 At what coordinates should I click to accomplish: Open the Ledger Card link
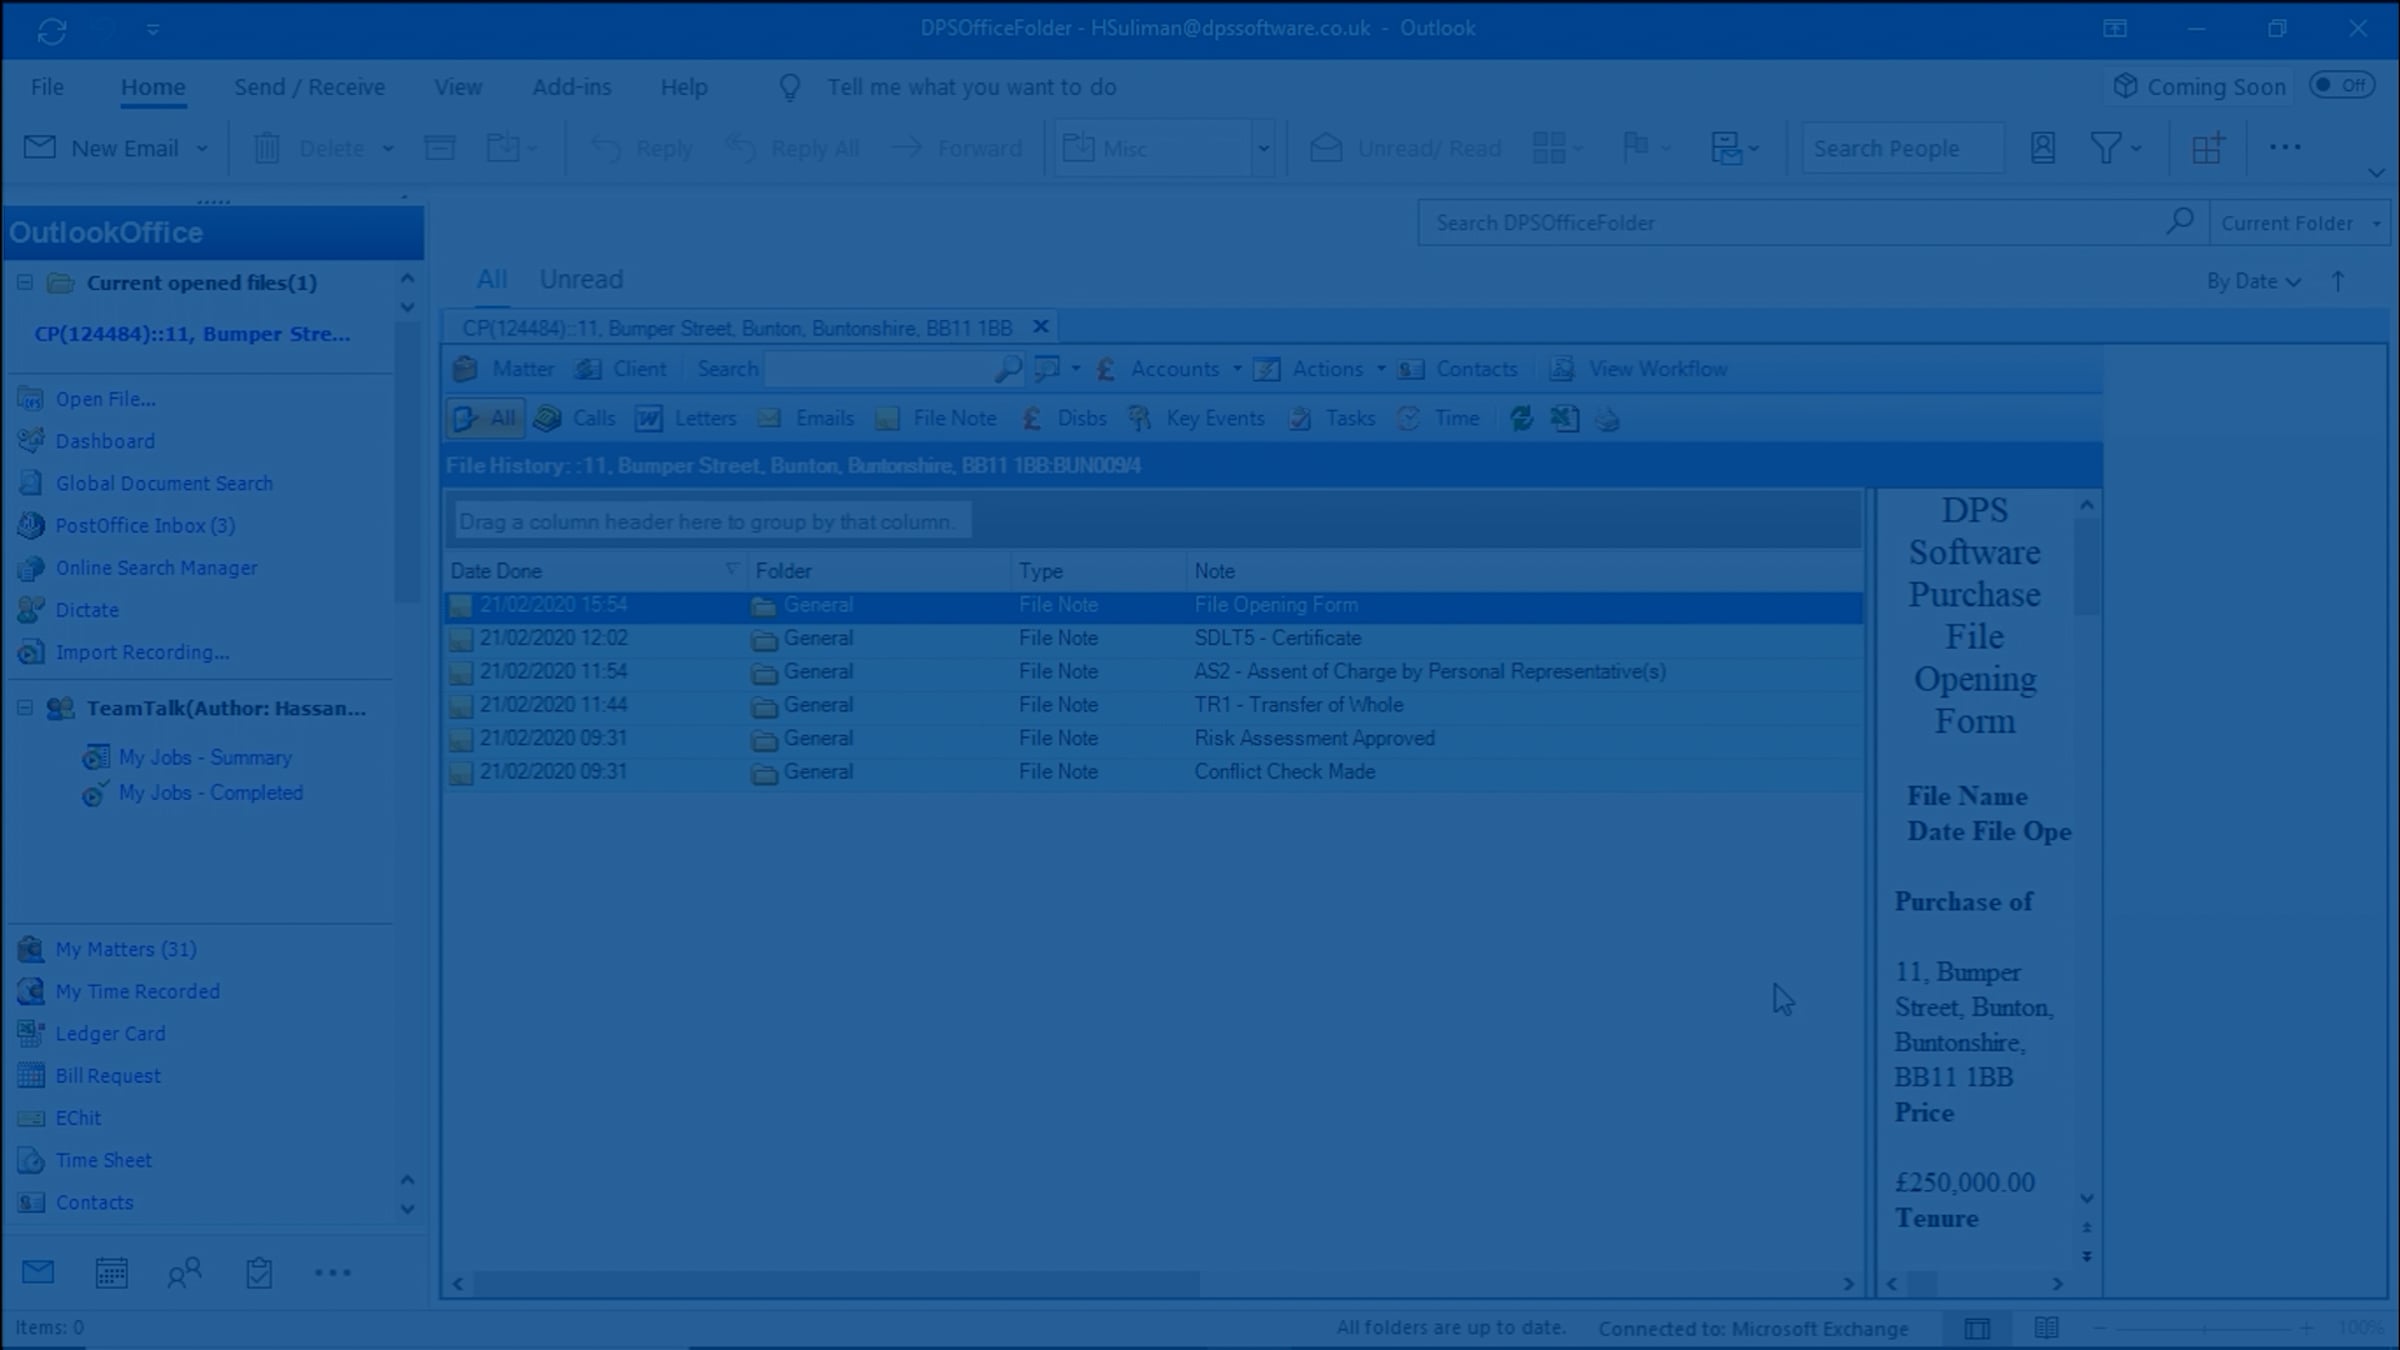pos(110,1033)
